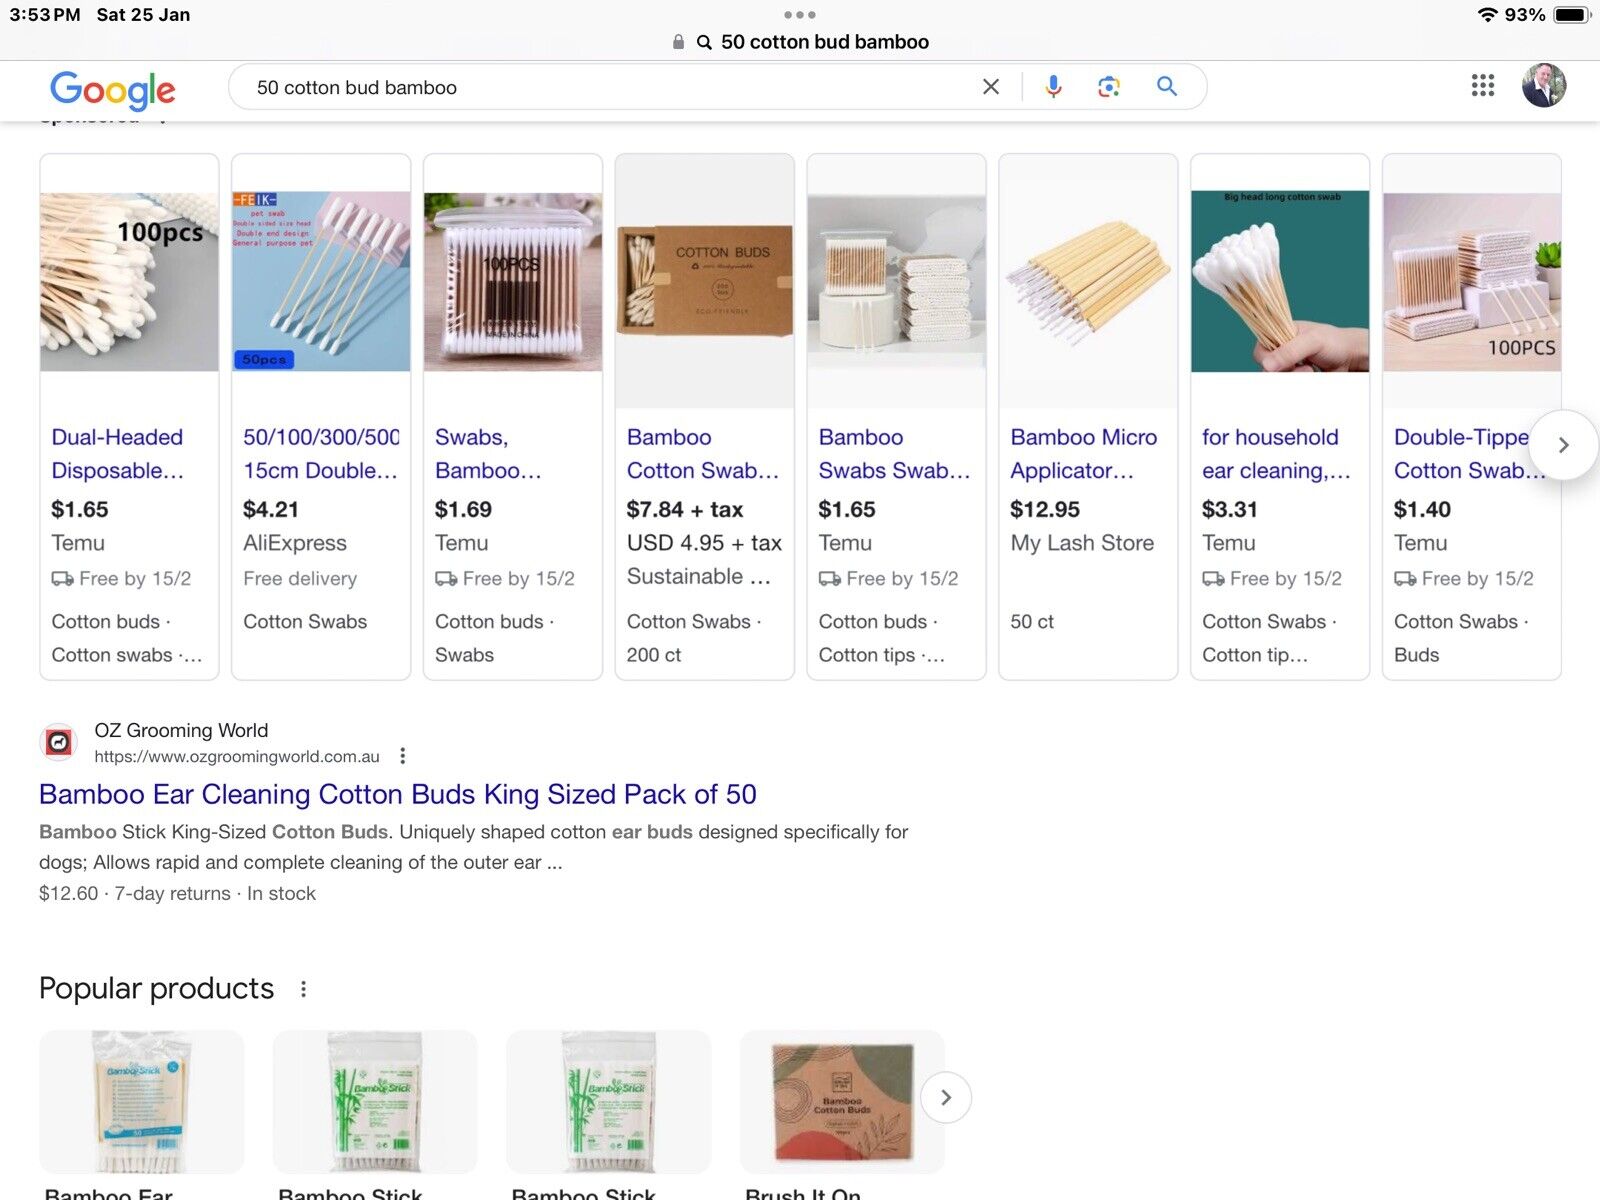1600x1200 pixels.
Task: Open the Bamboo Cotton Swab $7.84 listing
Action: click(x=702, y=453)
